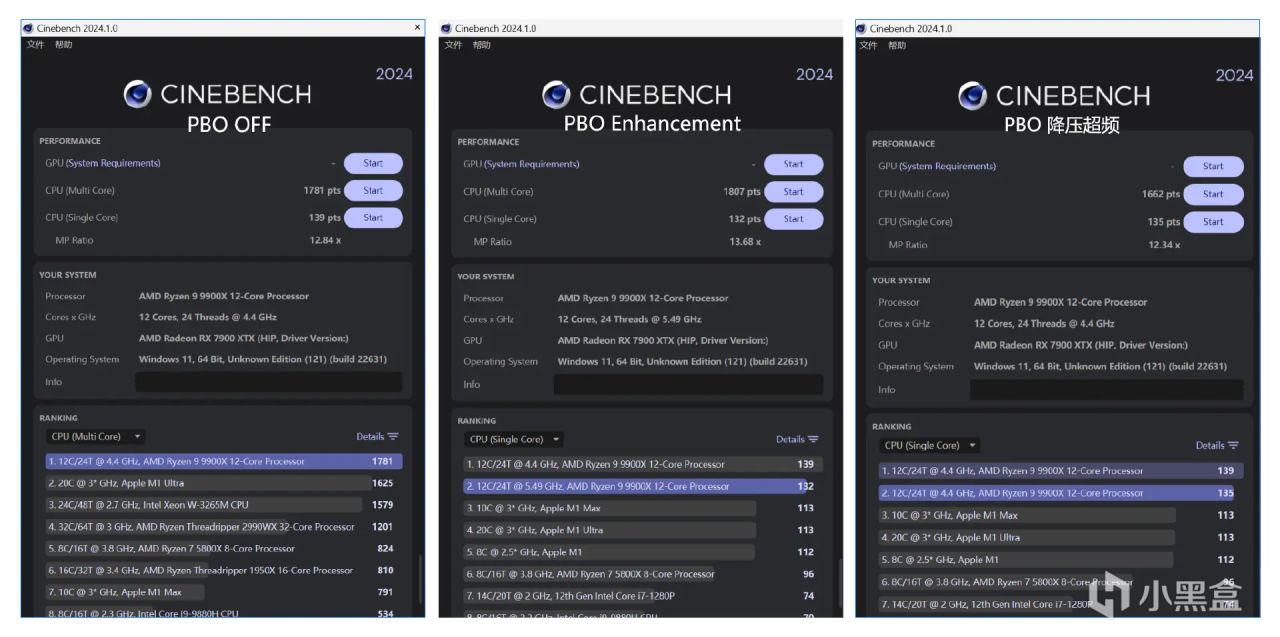Image resolution: width=1280 pixels, height=637 pixels.
Task: Click the Info field in PBO OFF window
Action: (x=268, y=382)
